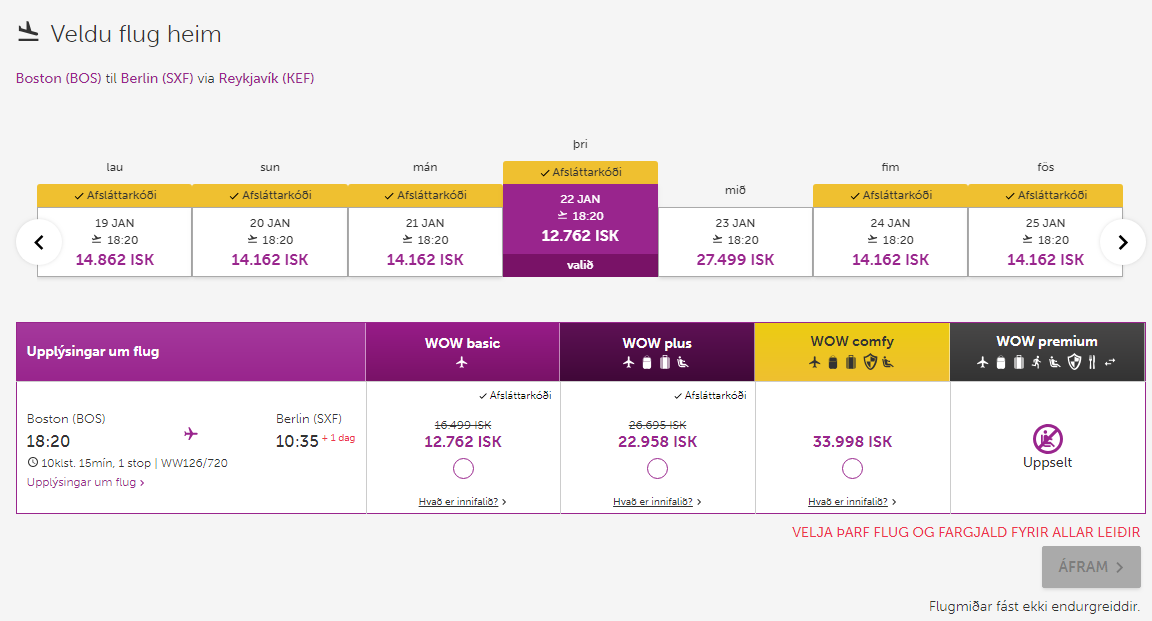Choose the 23 JAN date for 27.499 ISK
This screenshot has height=621, width=1152.
point(735,241)
